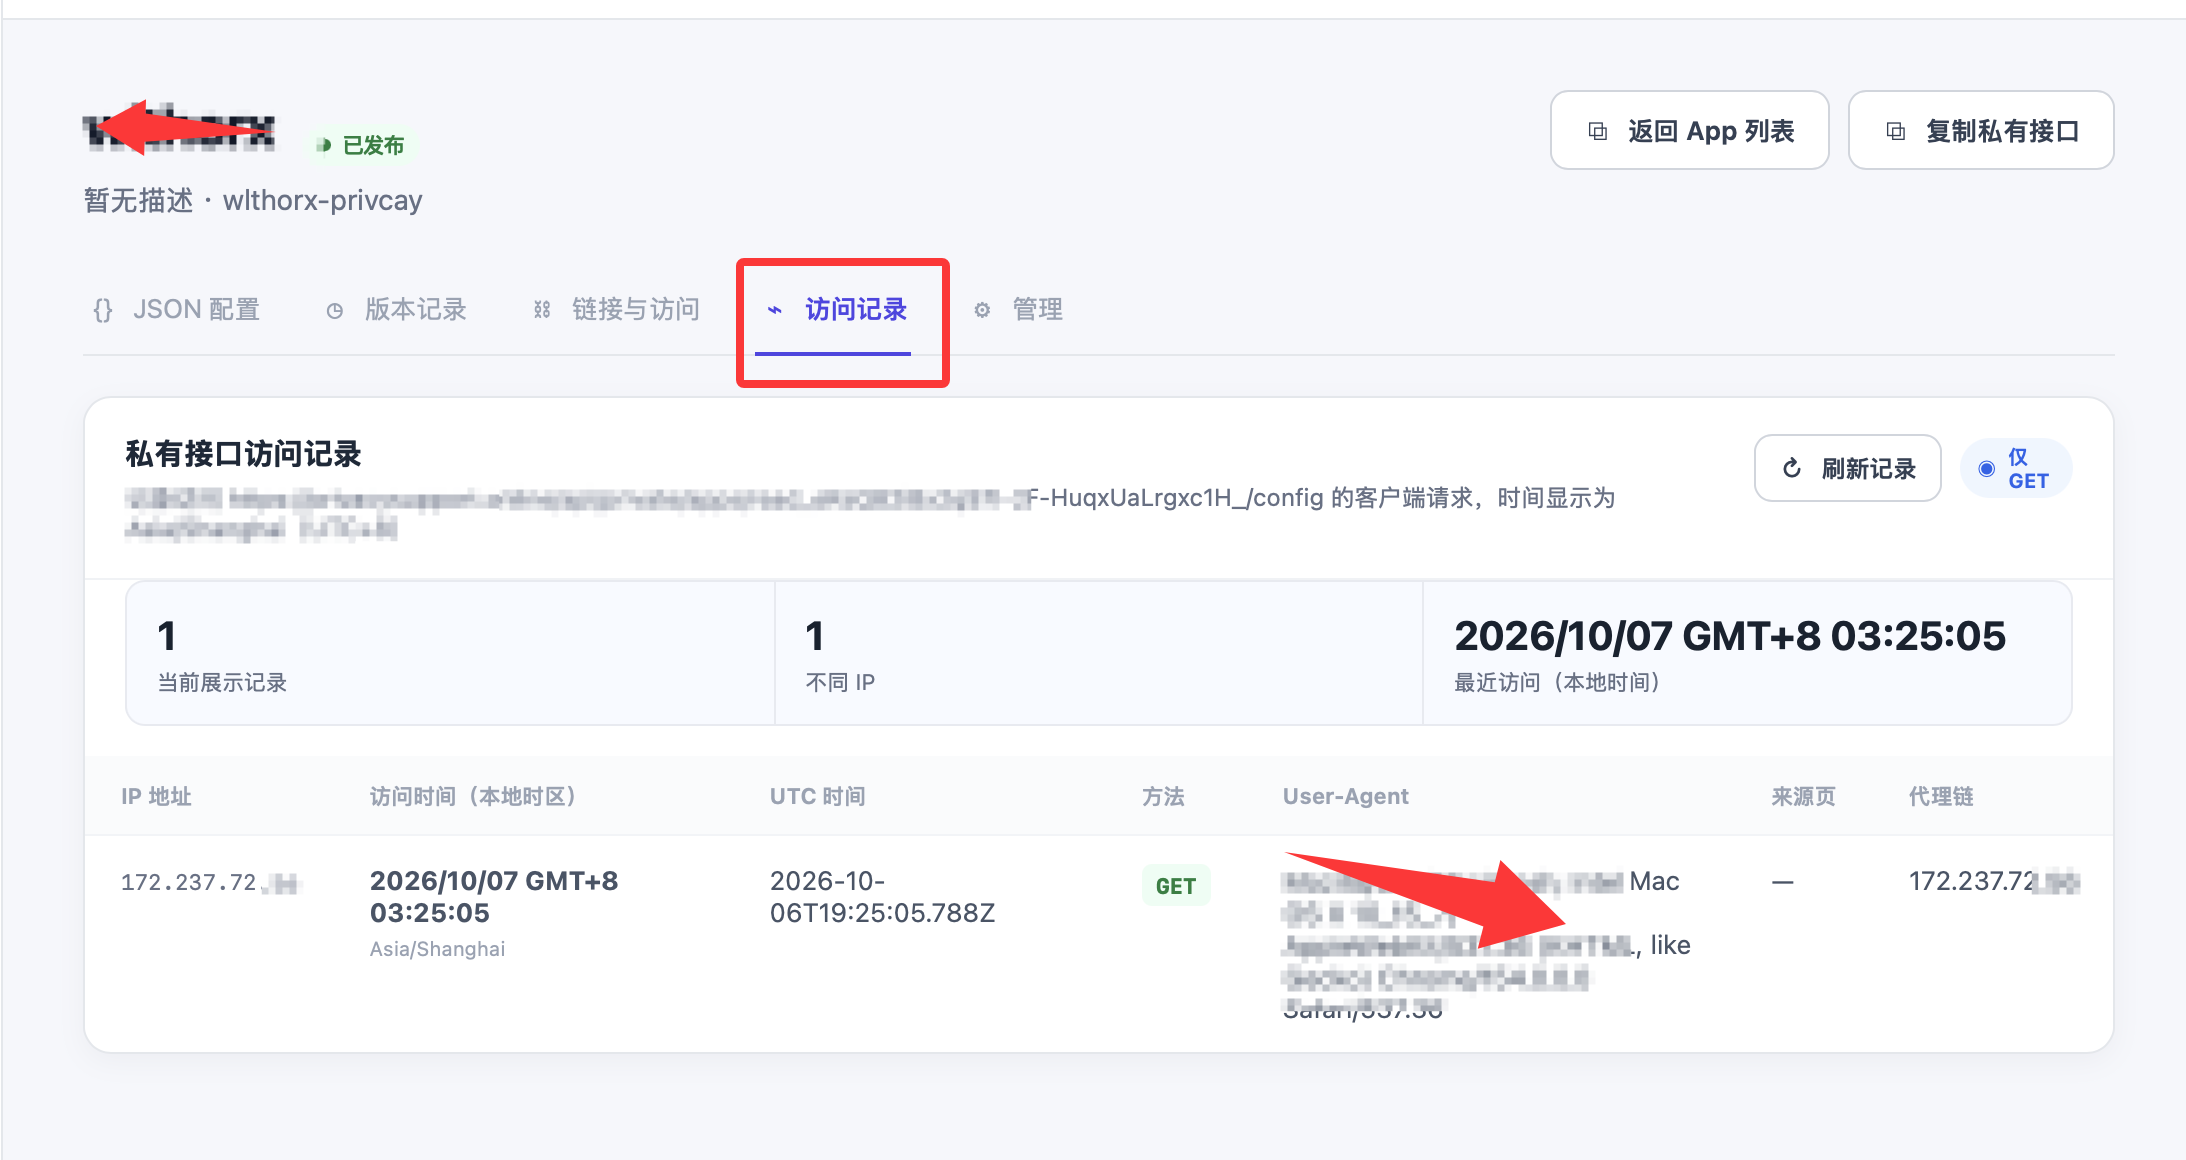Viewport: 2186px width, 1160px height.
Task: Click the 方法 column header
Action: click(1163, 796)
